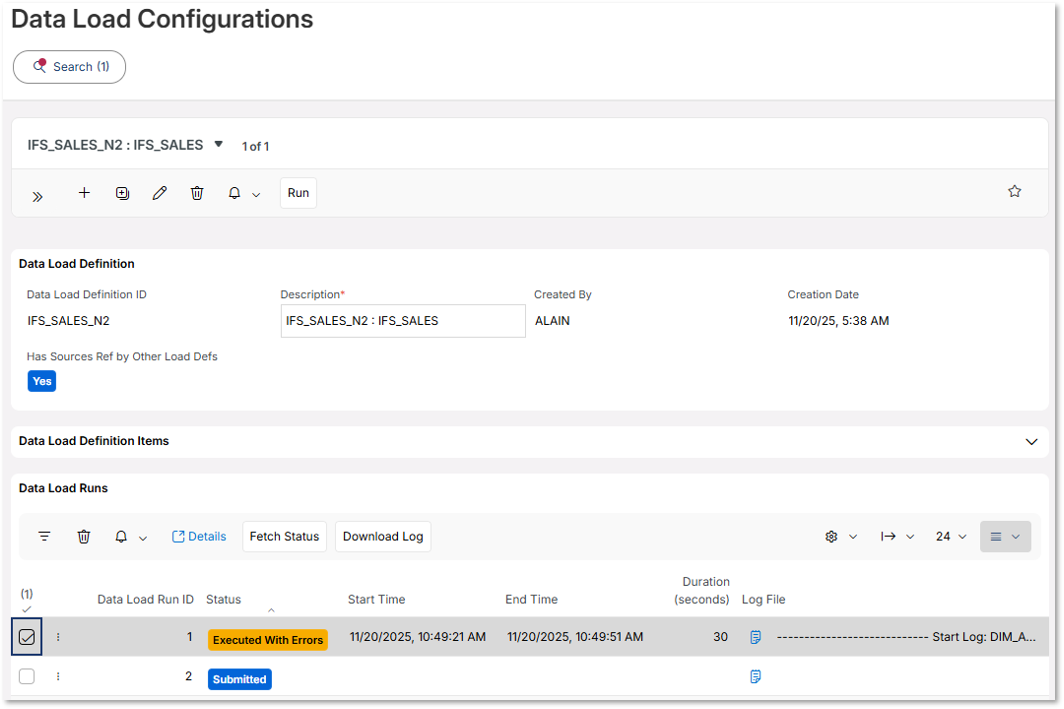
Task: Expand the IFS_SALES_N2 record selector dropdown
Action: pyautogui.click(x=218, y=144)
